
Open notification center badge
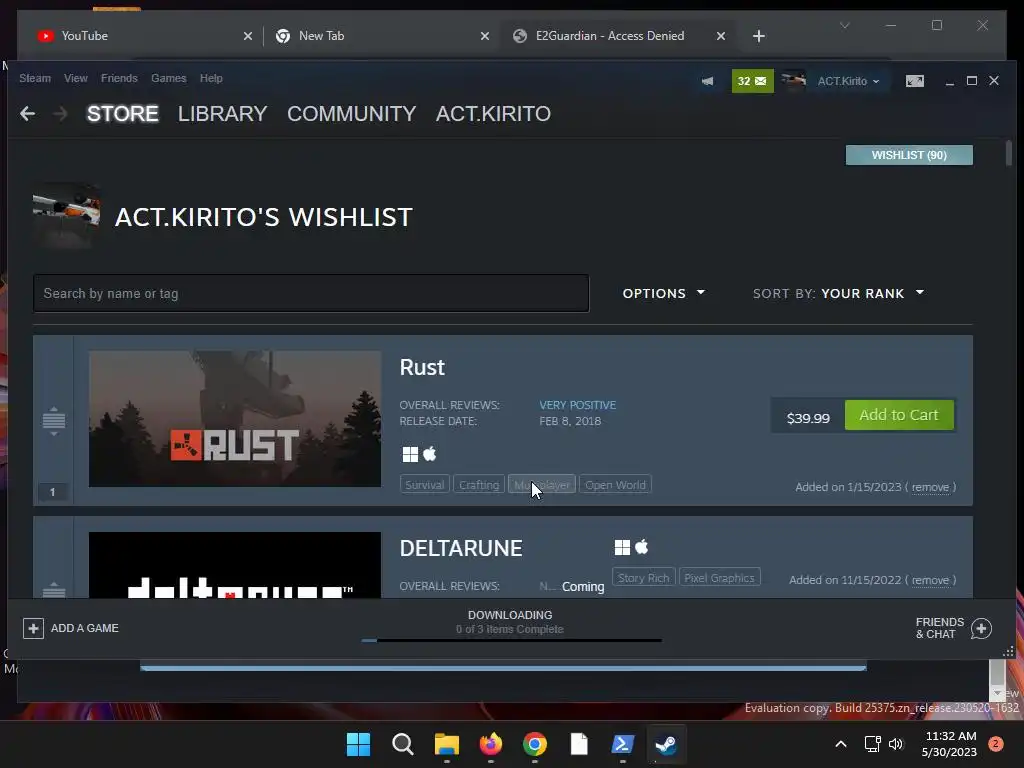coord(996,744)
